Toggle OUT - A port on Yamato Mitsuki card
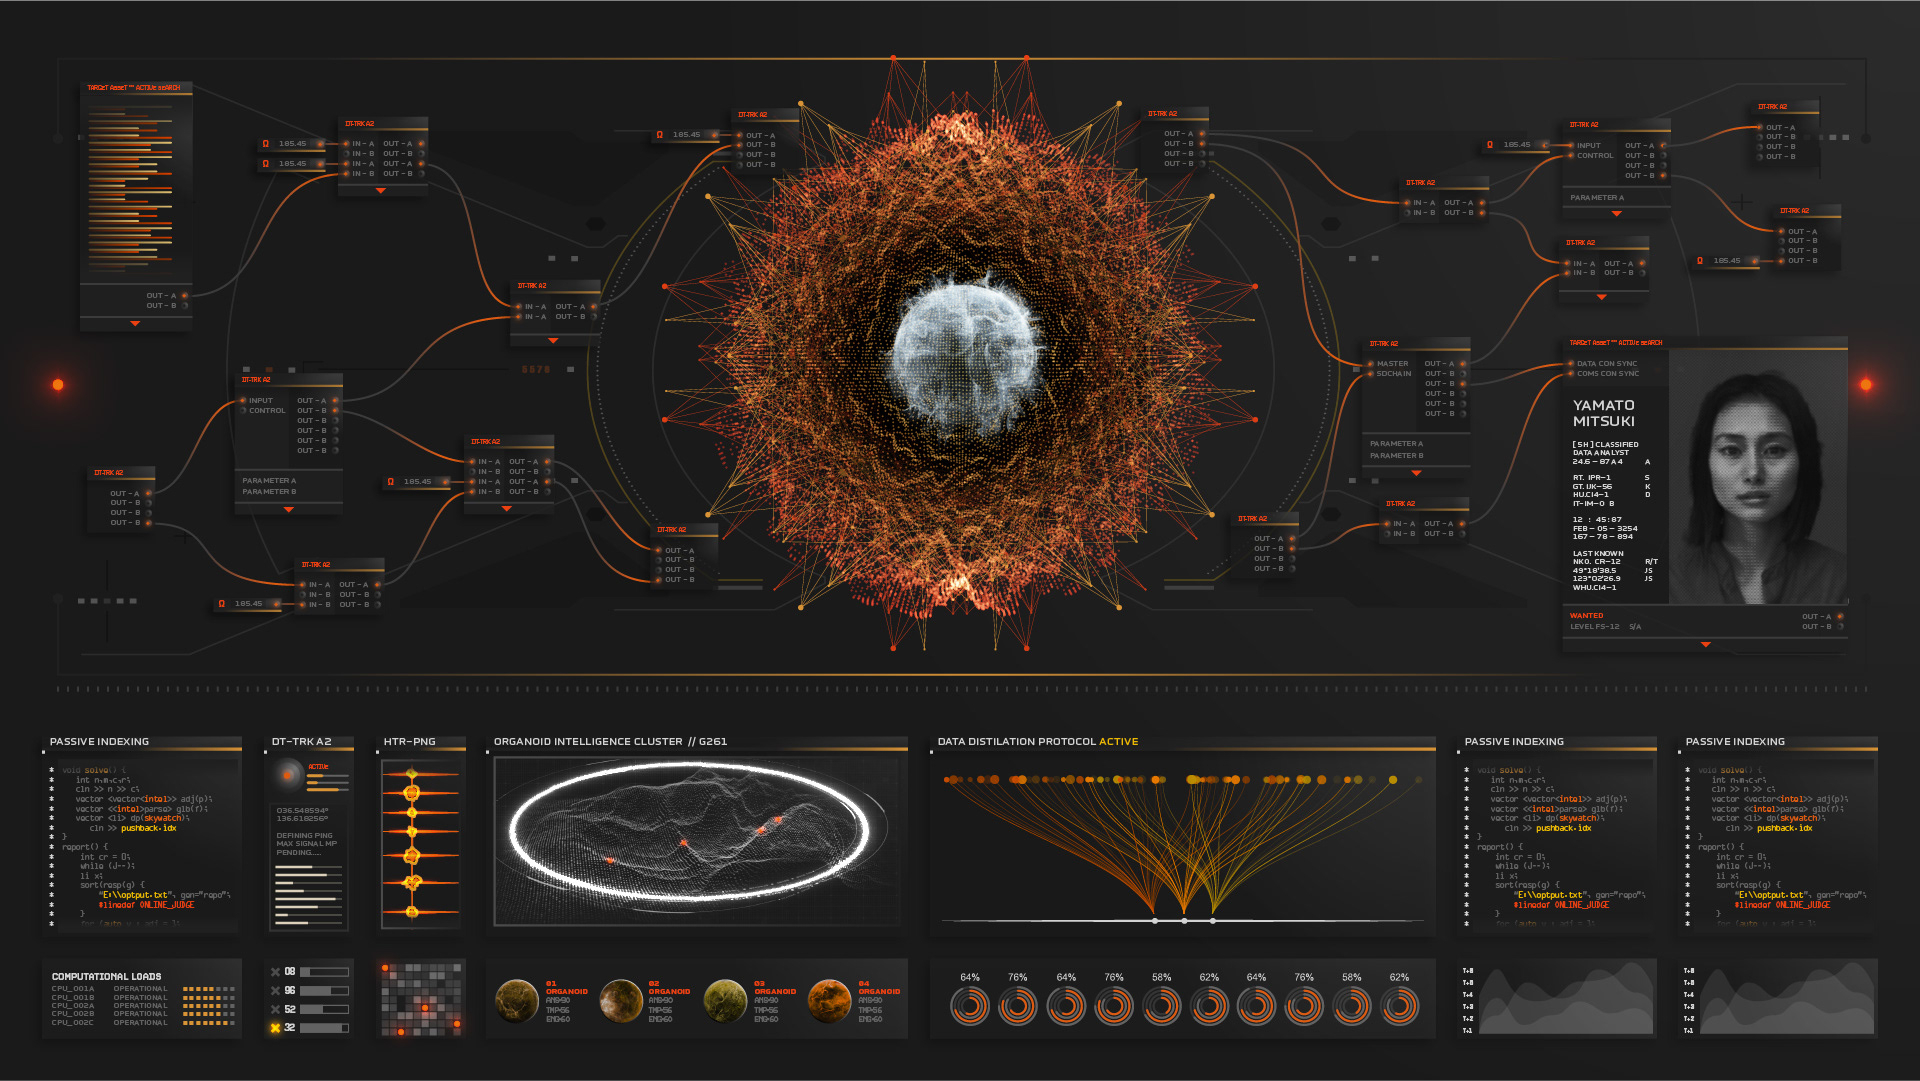1920x1081 pixels. tap(1839, 617)
